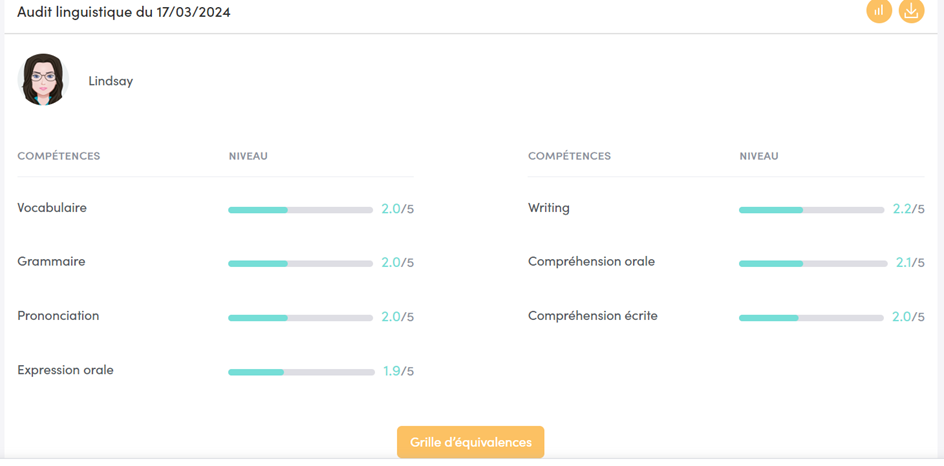Click the right NIVEAU column header

pyautogui.click(x=759, y=156)
